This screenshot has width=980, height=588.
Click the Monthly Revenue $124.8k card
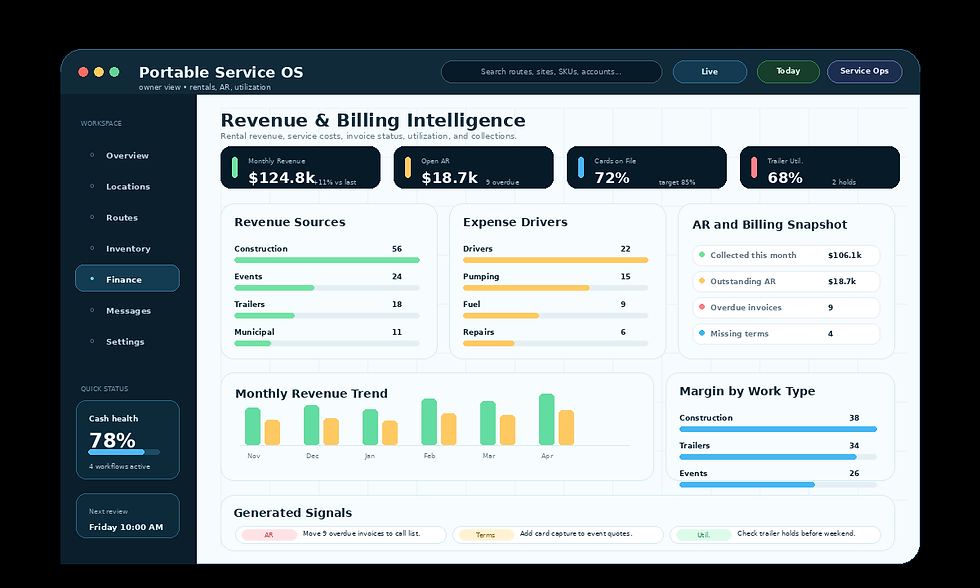pyautogui.click(x=301, y=167)
